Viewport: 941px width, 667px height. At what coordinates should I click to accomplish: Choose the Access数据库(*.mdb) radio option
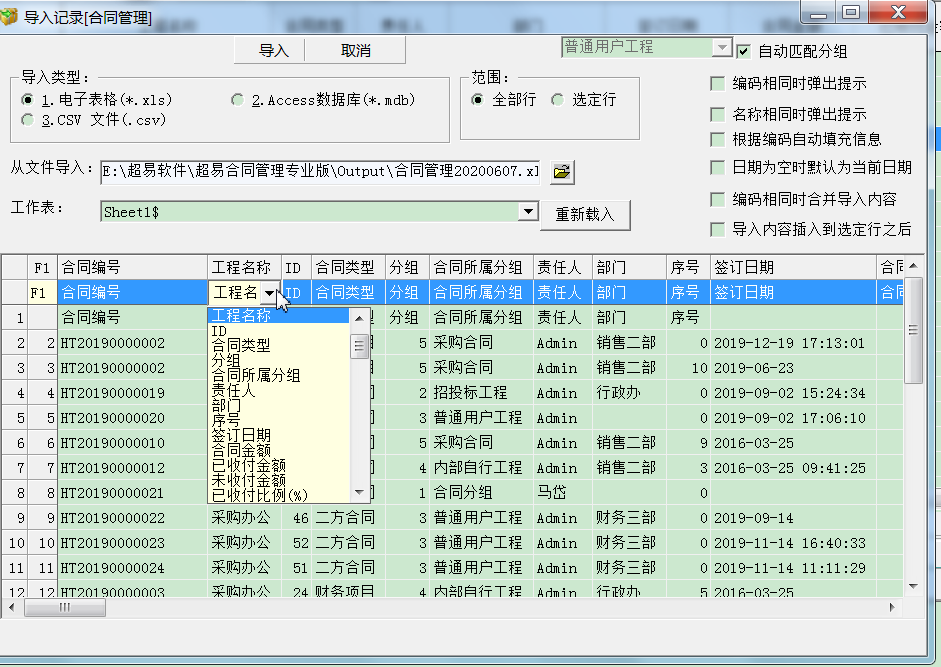237,100
